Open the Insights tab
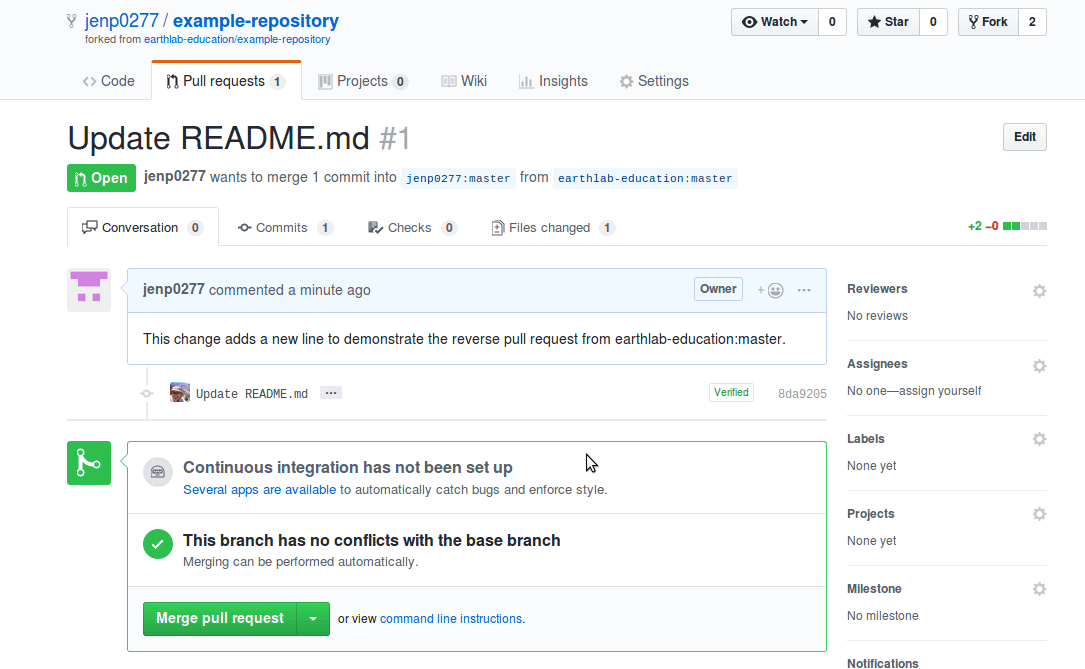 coord(554,81)
